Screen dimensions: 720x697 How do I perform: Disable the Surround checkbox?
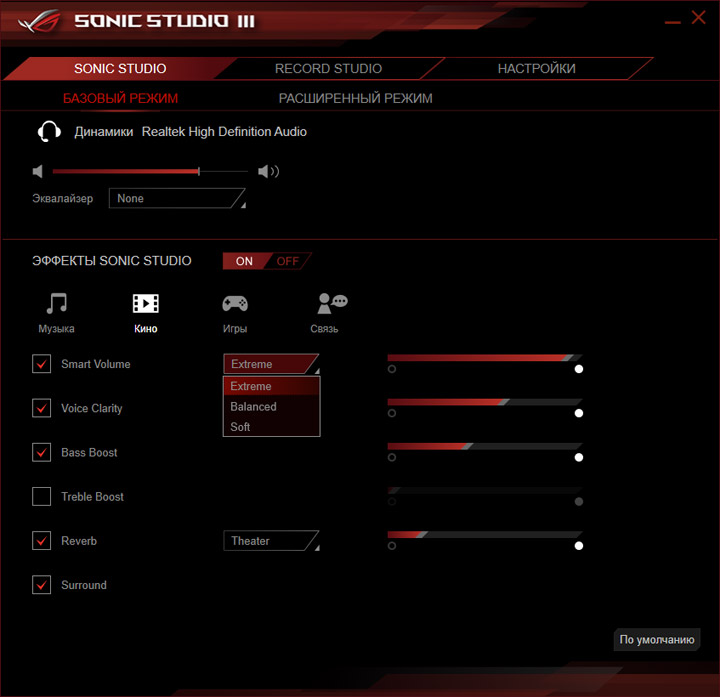(41, 585)
